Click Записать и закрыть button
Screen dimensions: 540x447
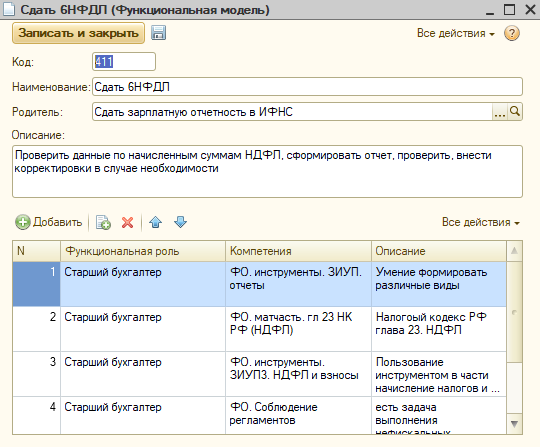[x=78, y=33]
